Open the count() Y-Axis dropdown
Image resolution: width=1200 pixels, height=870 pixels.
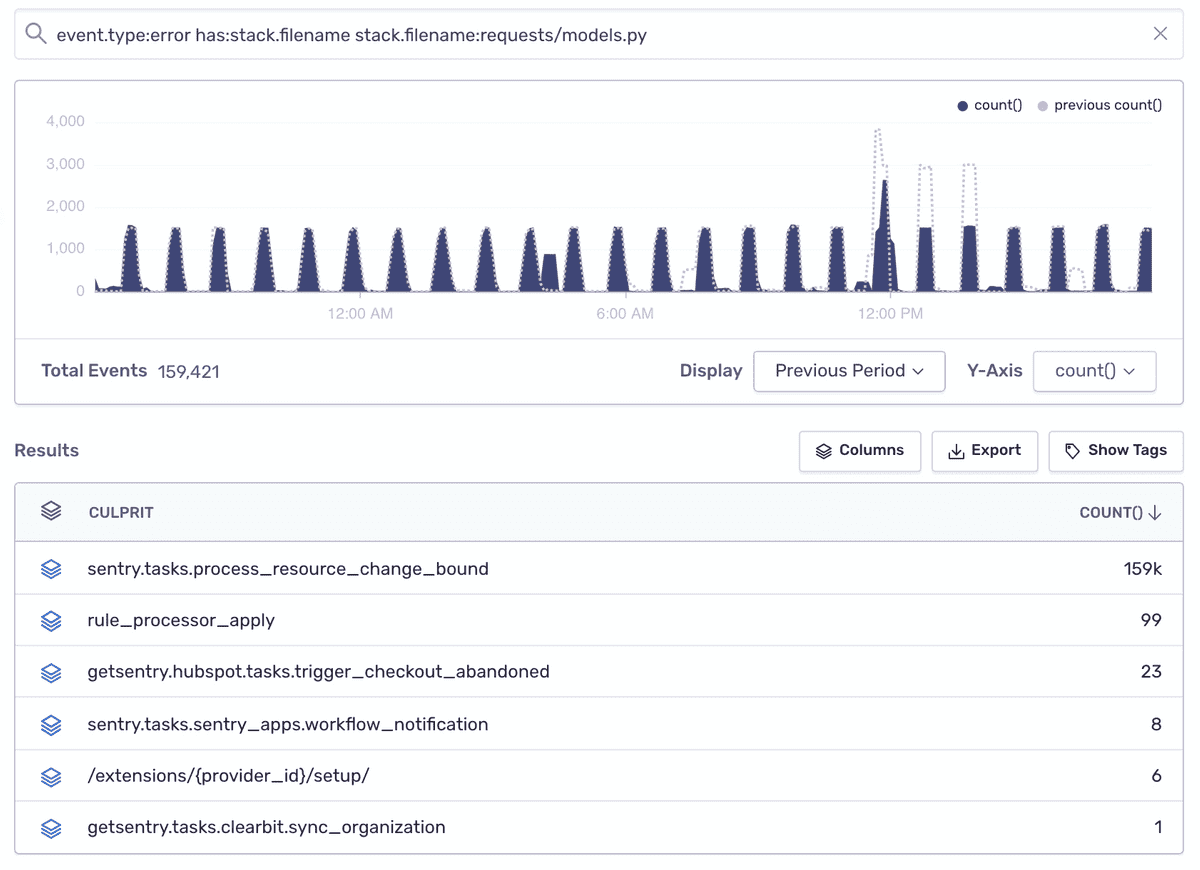coord(1095,371)
